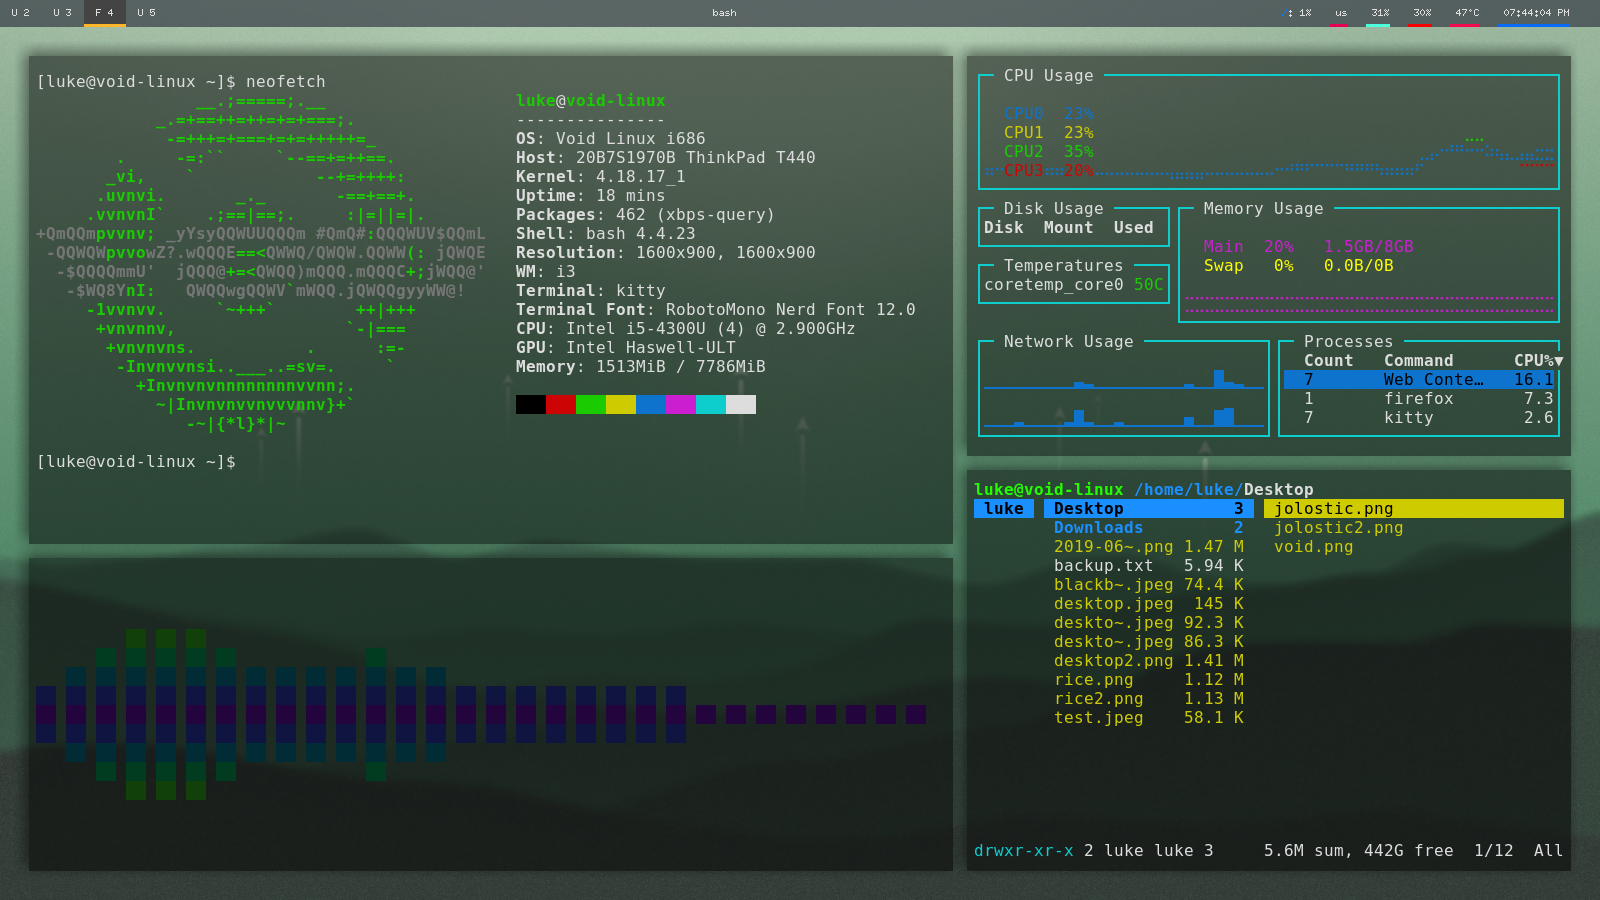The height and width of the screenshot is (900, 1600).
Task: Switch to workspace U 2
Action: click(x=21, y=13)
